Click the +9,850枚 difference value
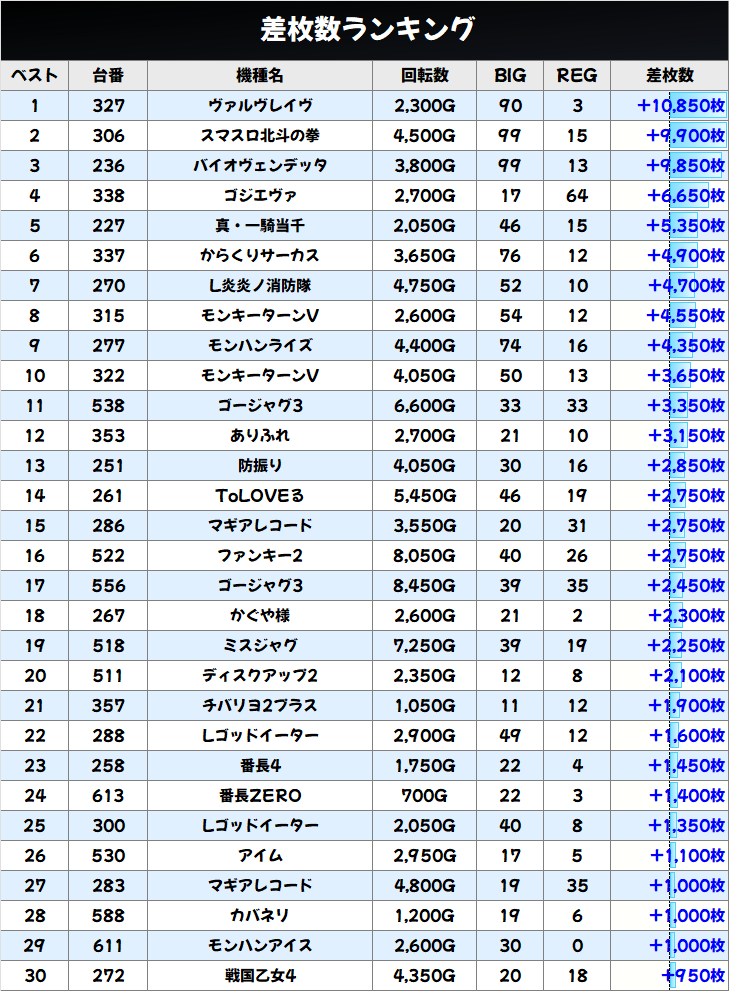The height and width of the screenshot is (991, 729). 685,166
